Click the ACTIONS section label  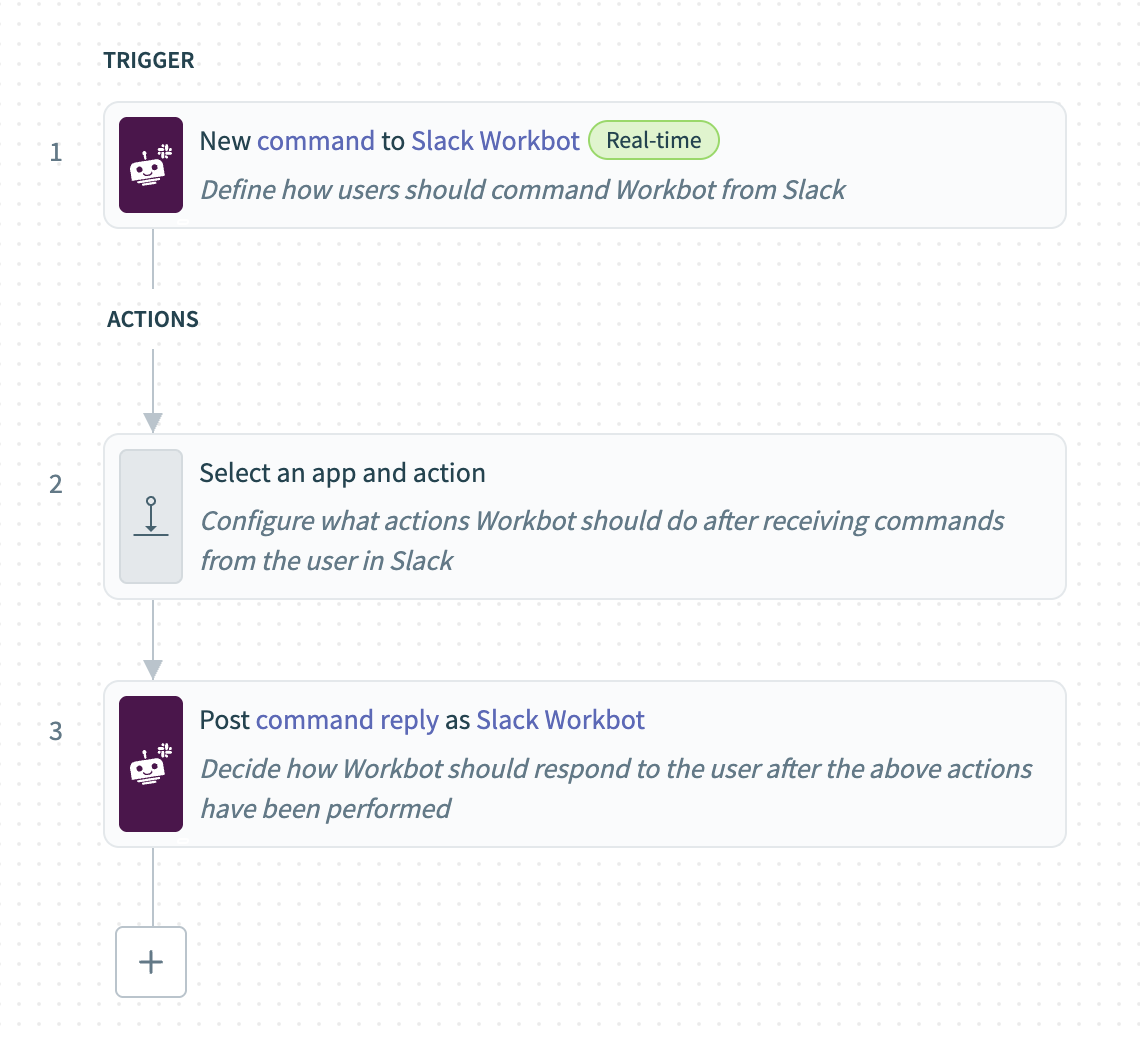(x=152, y=319)
